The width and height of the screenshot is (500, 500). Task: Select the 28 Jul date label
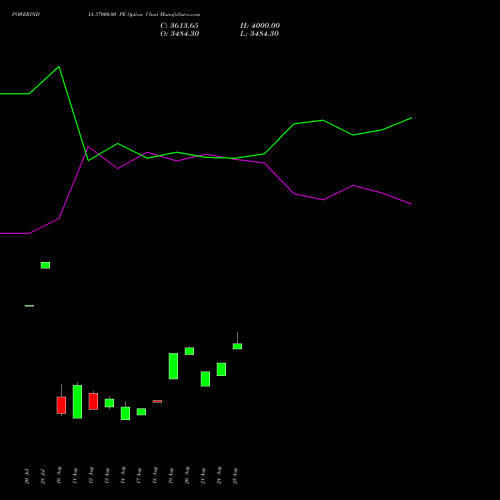[43, 477]
